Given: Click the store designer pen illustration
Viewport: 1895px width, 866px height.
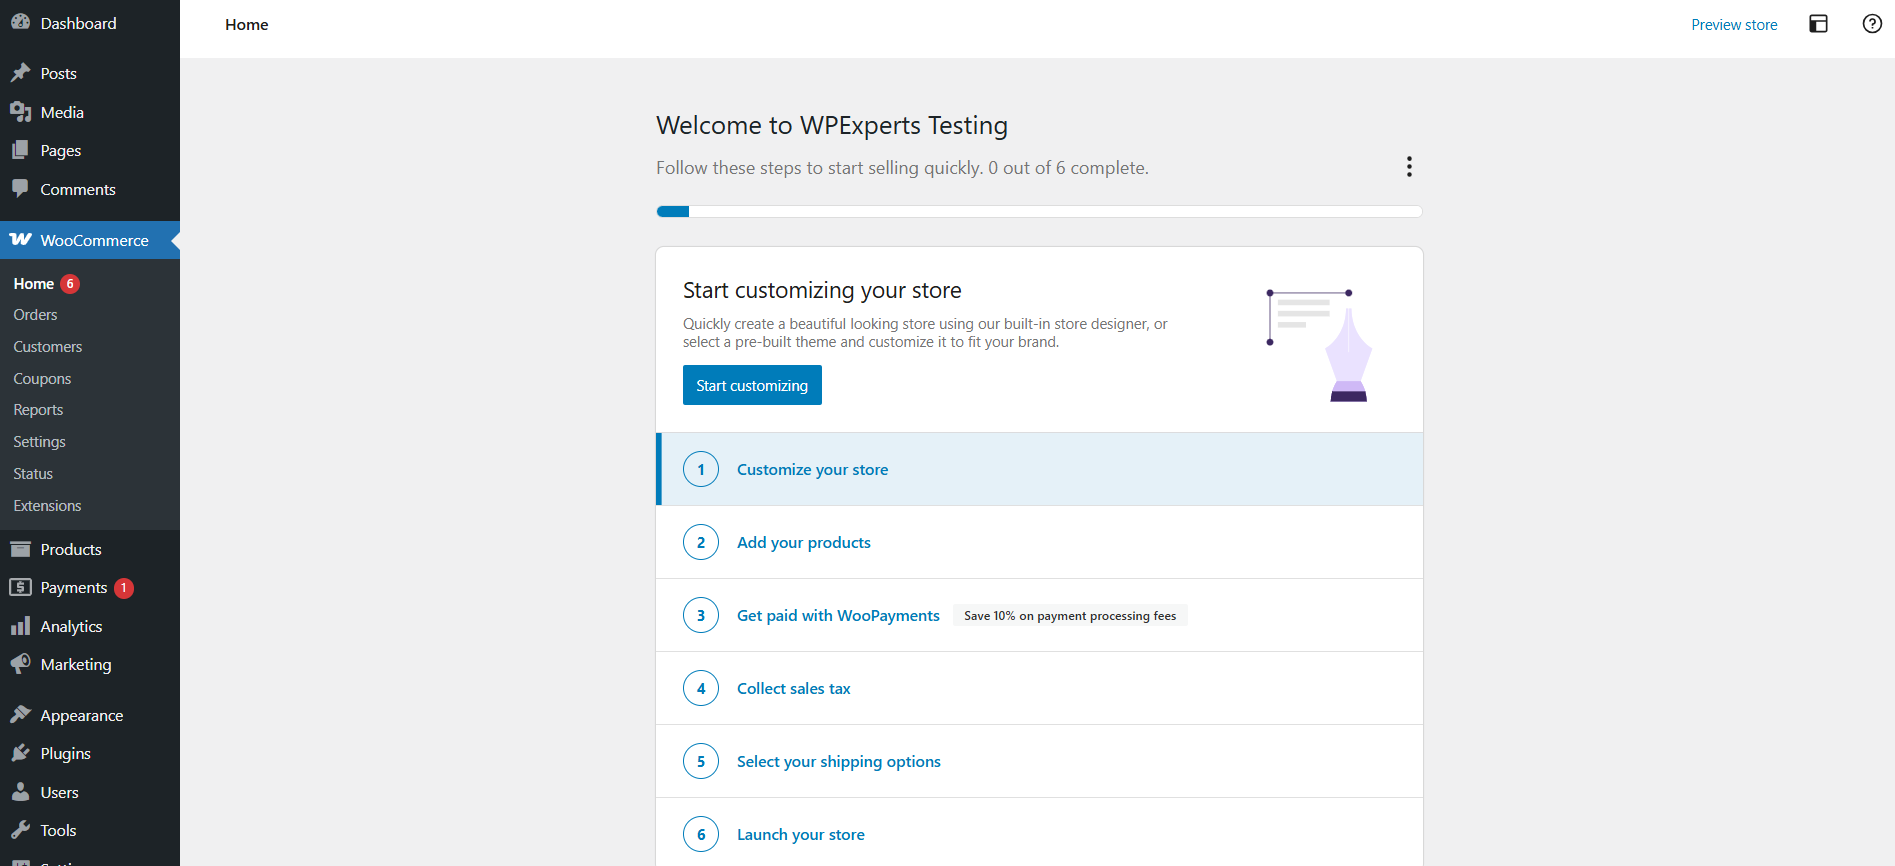Looking at the screenshot, I should 1320,345.
